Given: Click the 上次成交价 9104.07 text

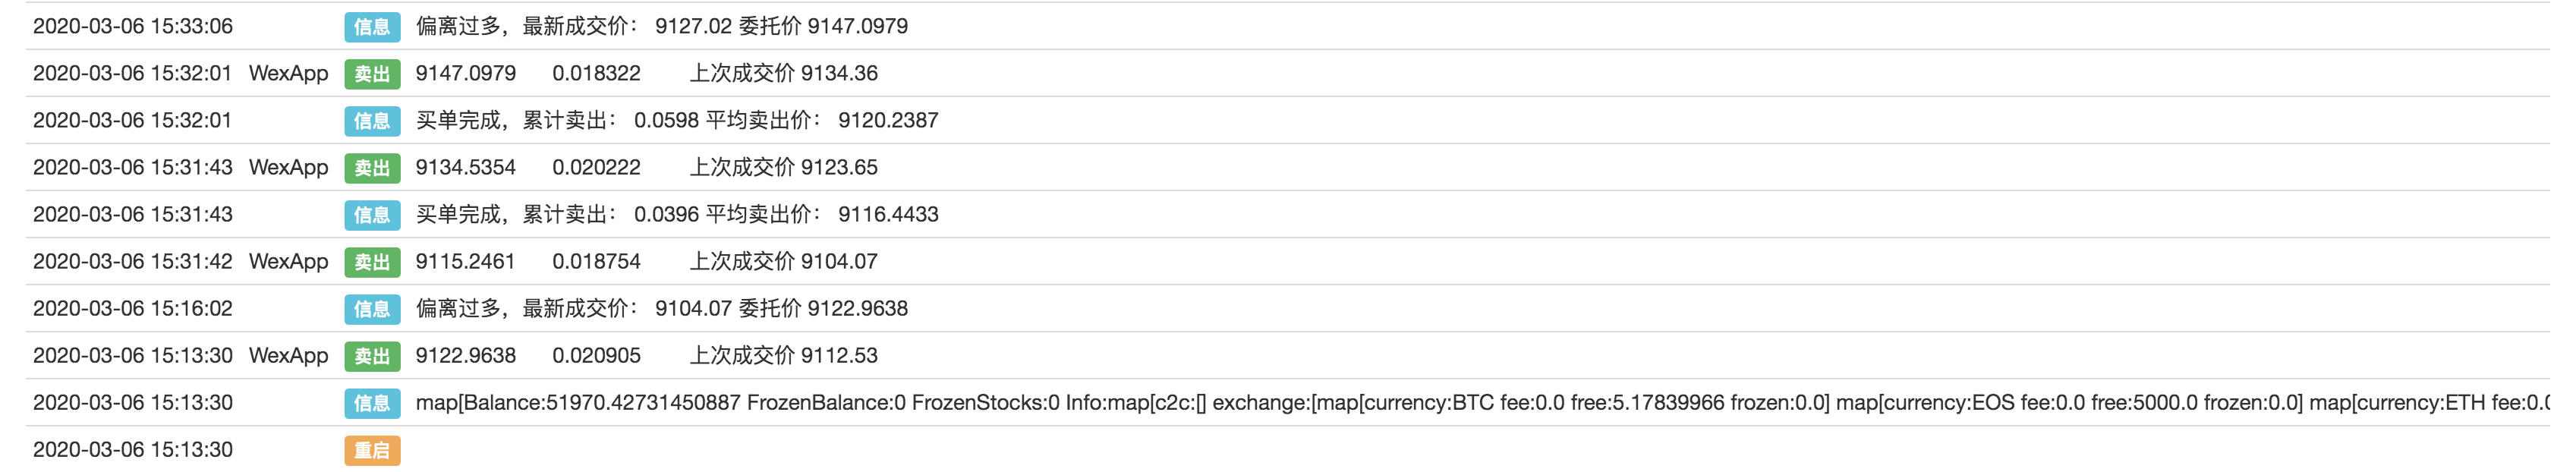Looking at the screenshot, I should 783,261.
